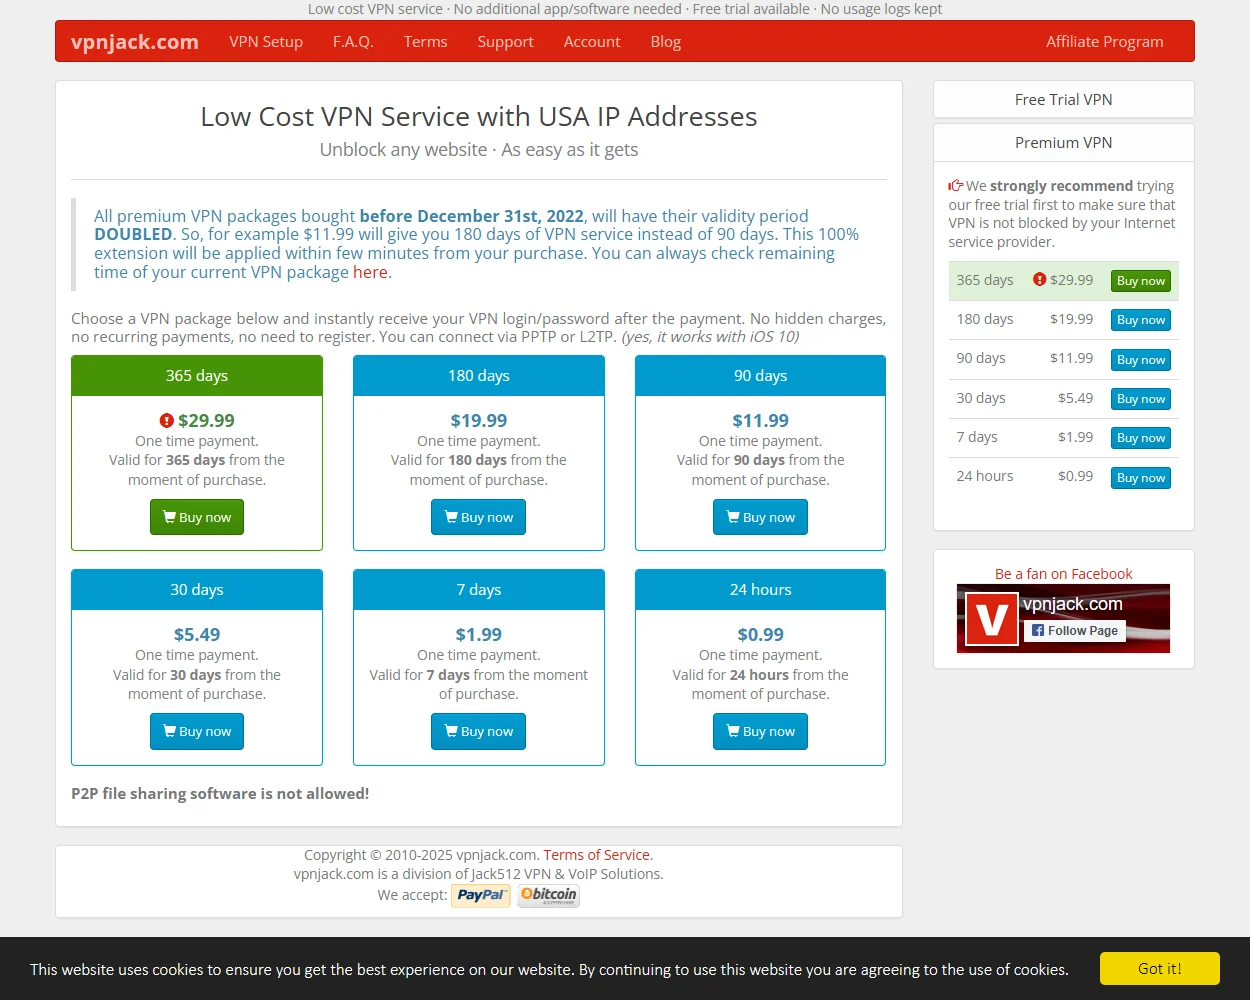Open the VPN Setup menu item
This screenshot has width=1250, height=1000.
click(266, 42)
